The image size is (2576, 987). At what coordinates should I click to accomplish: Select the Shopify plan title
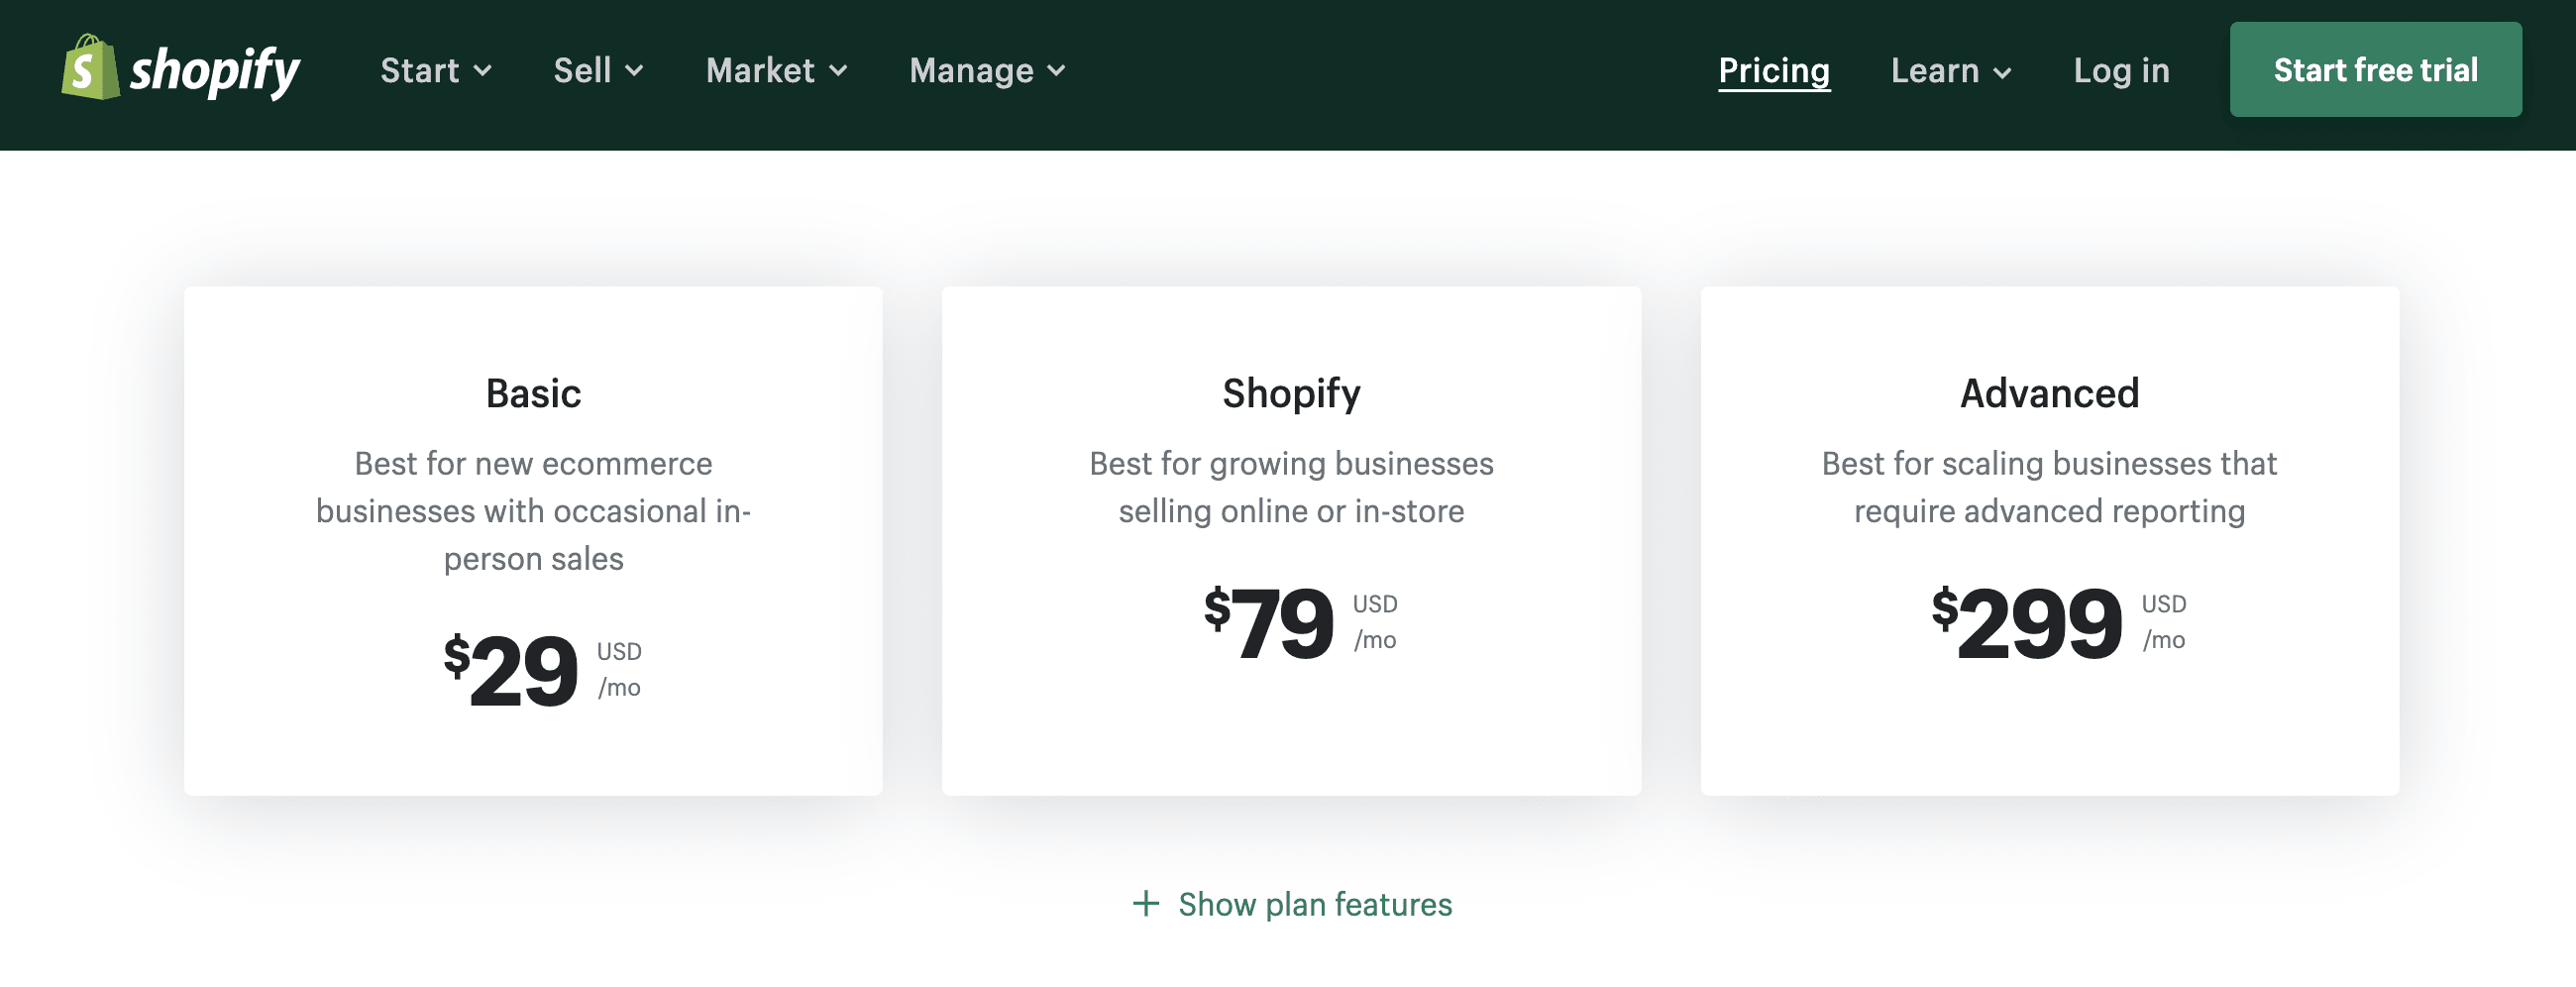click(1291, 394)
